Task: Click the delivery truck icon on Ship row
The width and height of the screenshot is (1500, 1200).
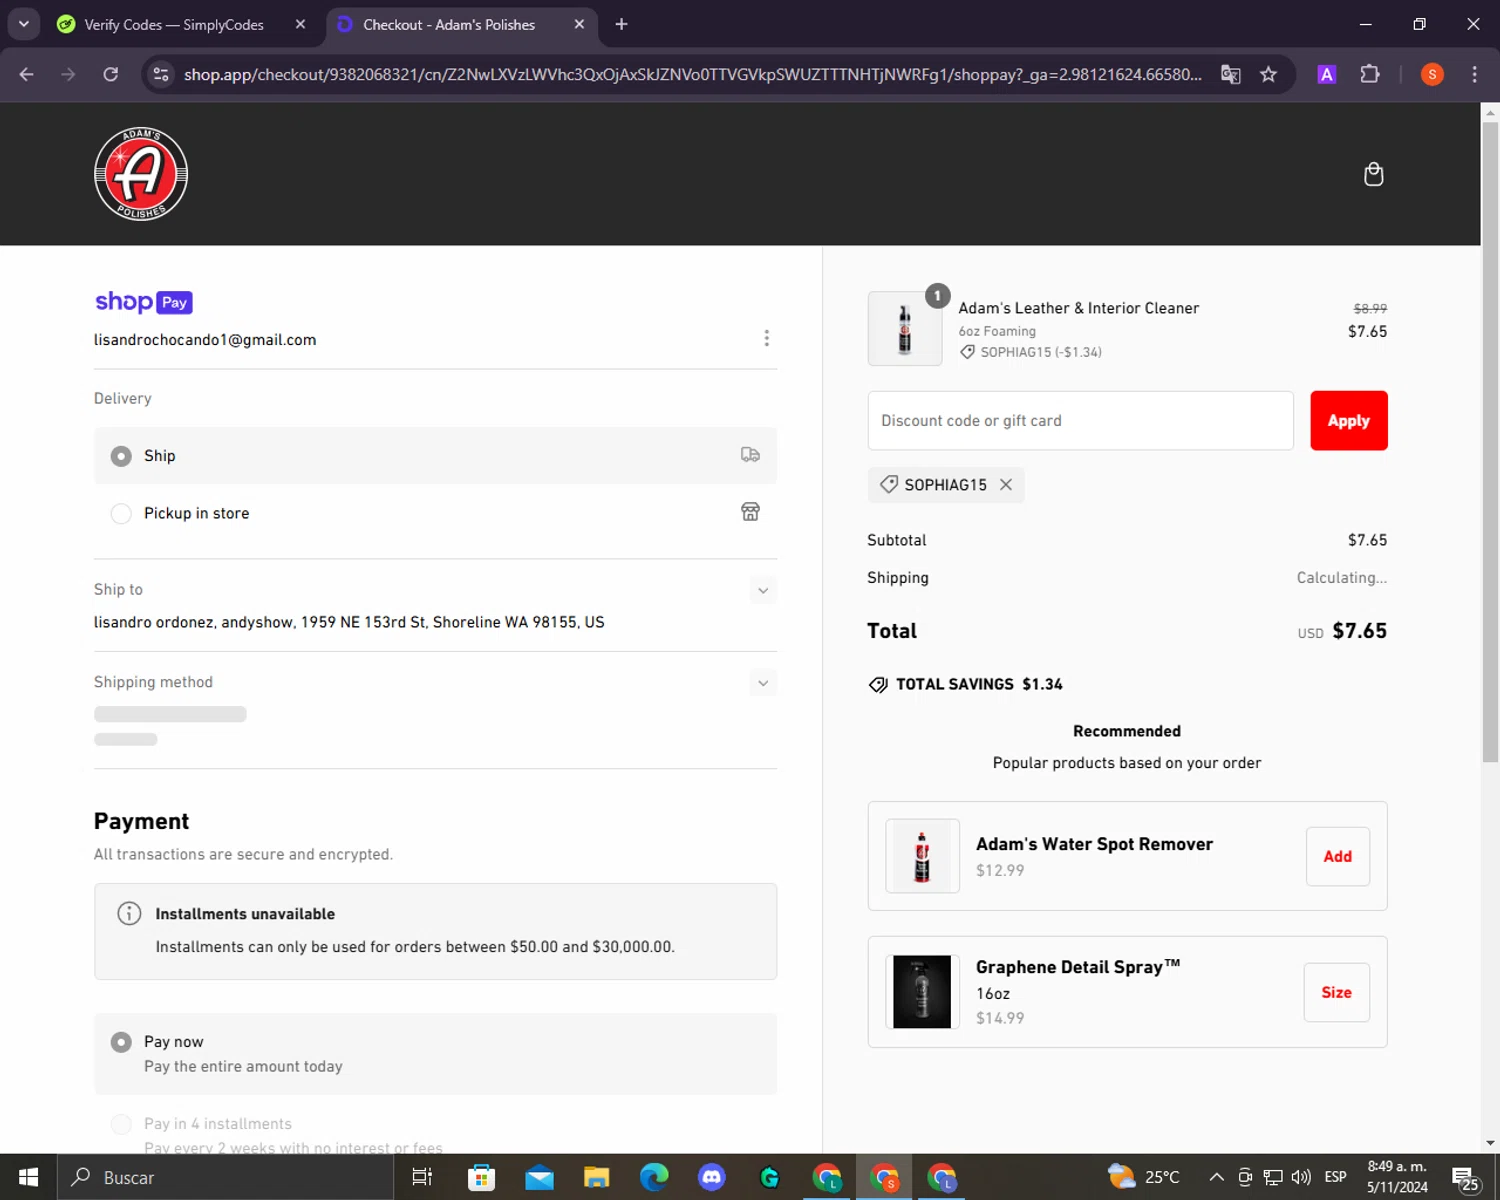Action: tap(750, 455)
